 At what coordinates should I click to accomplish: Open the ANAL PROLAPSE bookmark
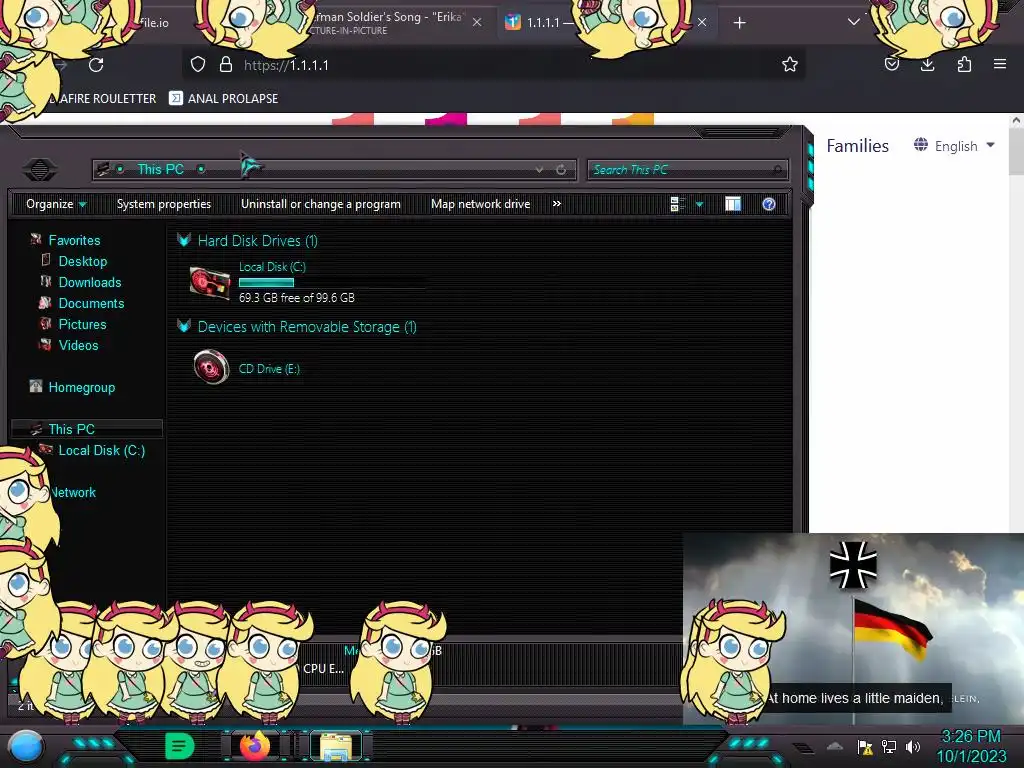coord(223,99)
